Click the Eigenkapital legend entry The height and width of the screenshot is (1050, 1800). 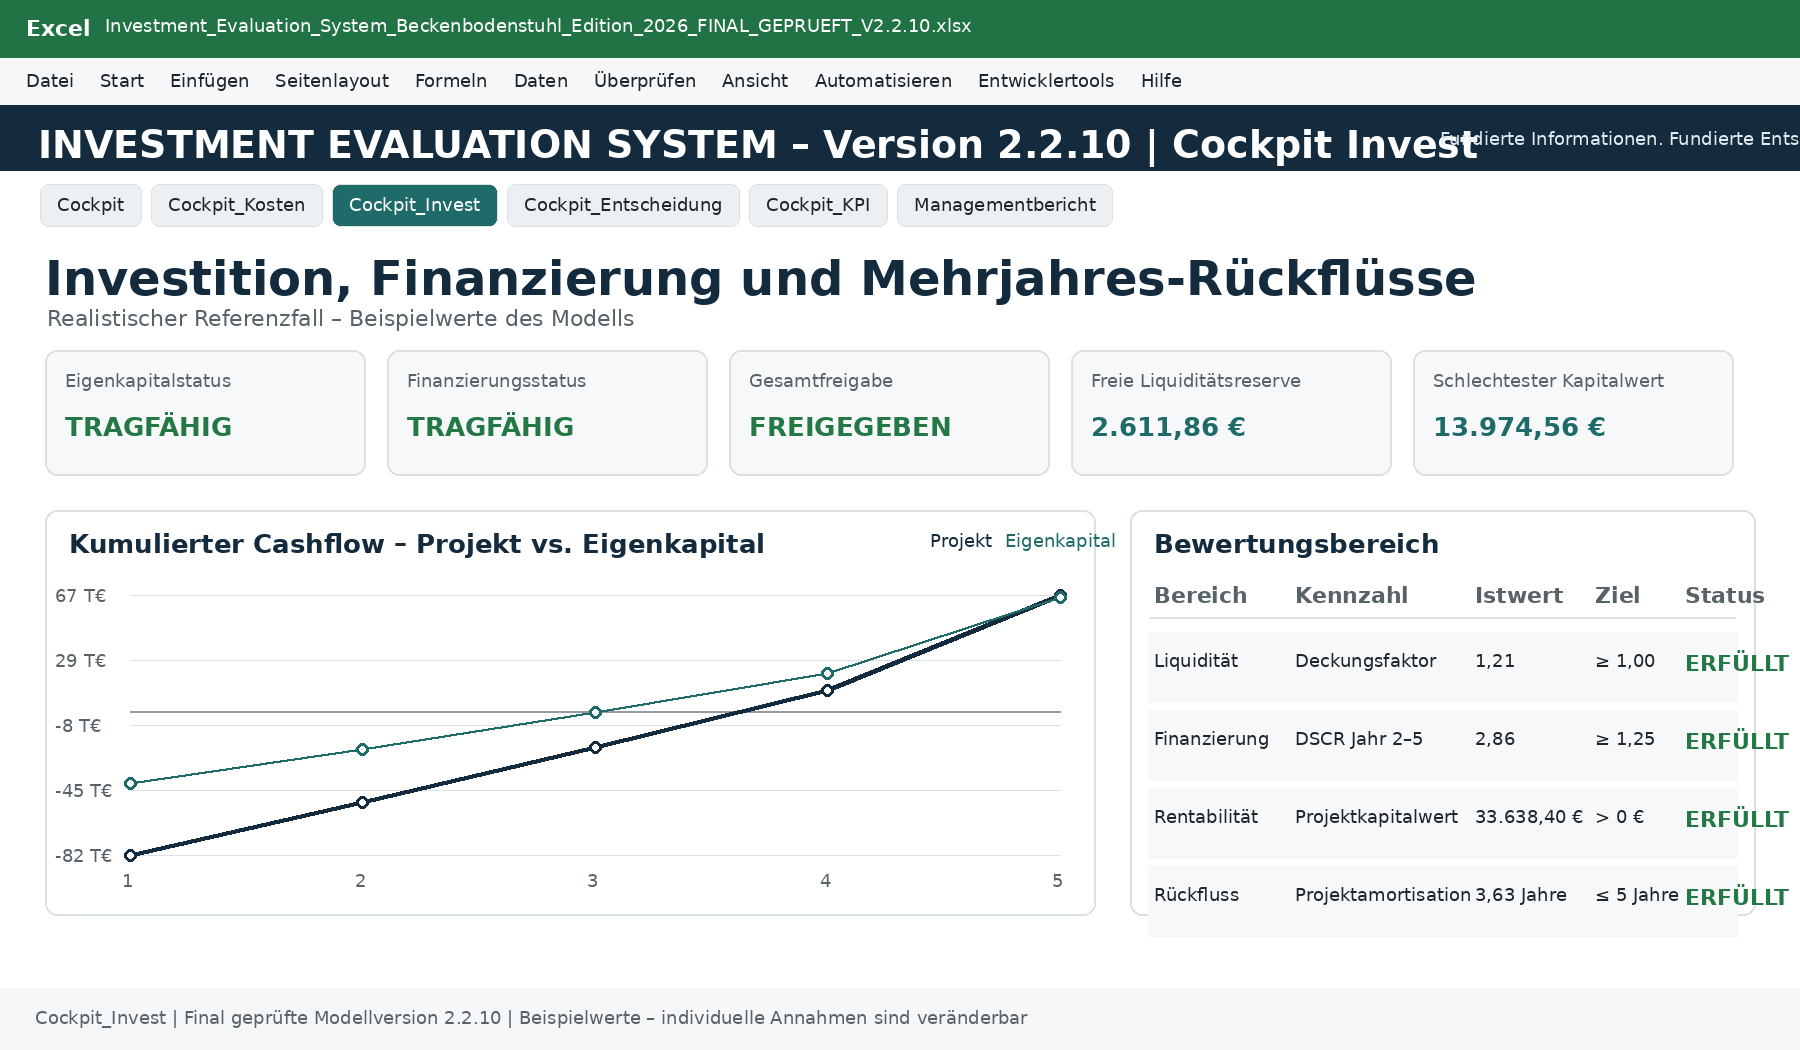point(1060,541)
